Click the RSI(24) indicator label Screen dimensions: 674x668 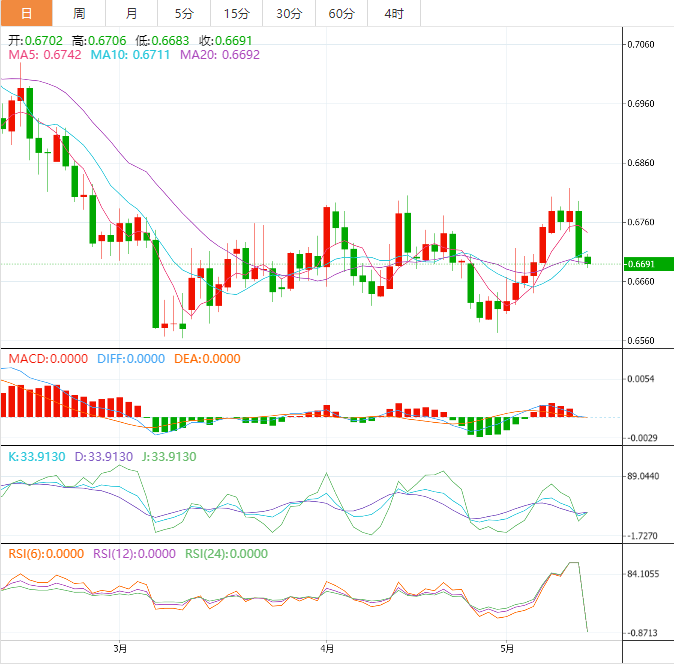pos(226,553)
